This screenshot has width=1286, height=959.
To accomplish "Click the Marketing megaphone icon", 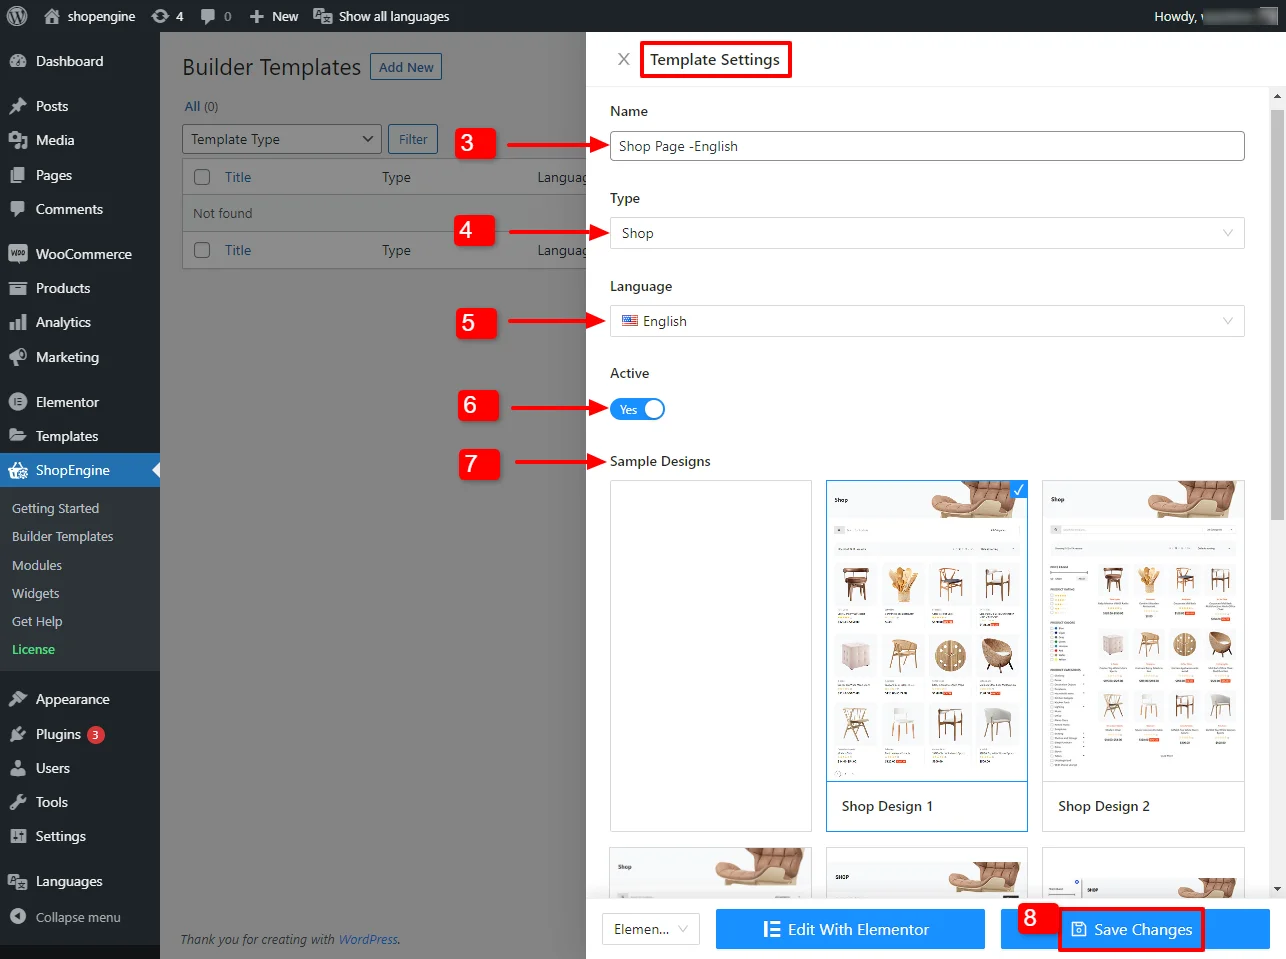I will 18,357.
